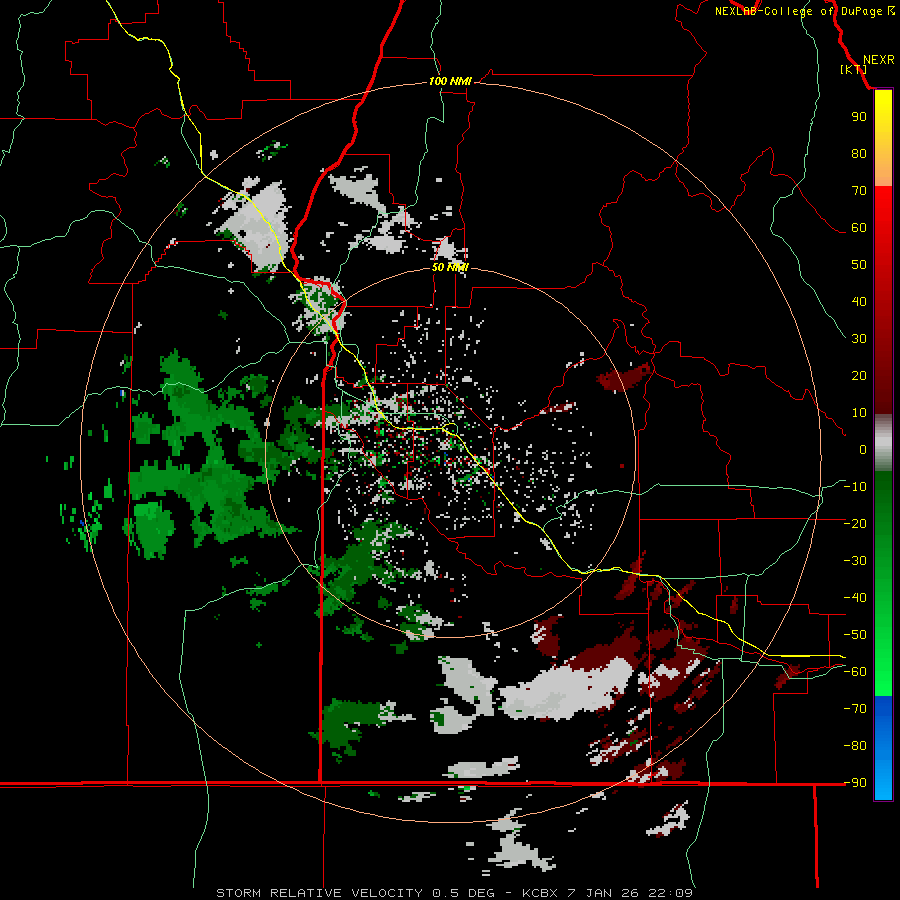
Task: Click the -90 value on the velocity scale
Action: tap(855, 783)
